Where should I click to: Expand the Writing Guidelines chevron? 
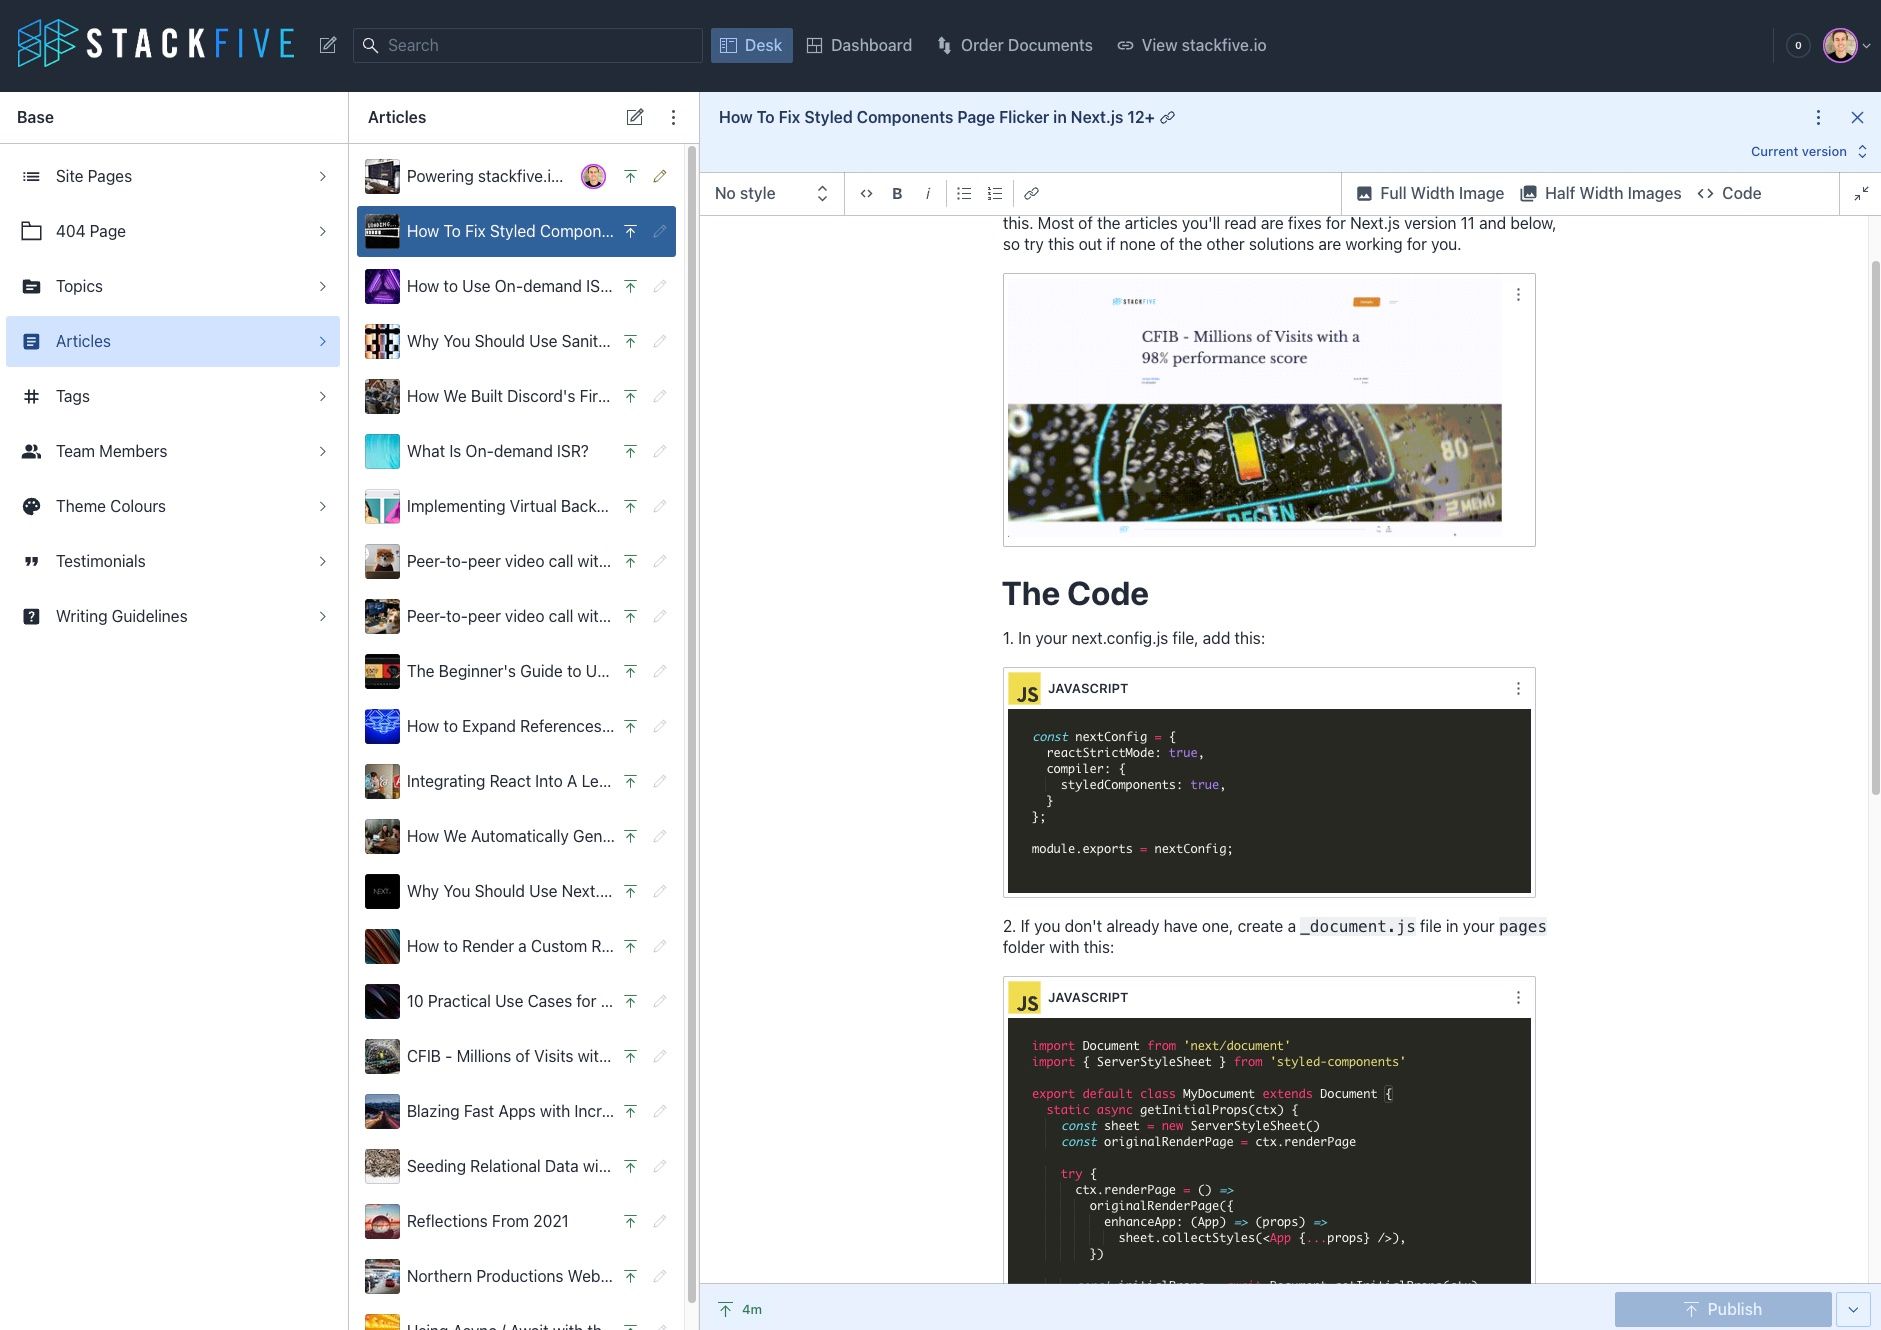pos(322,616)
